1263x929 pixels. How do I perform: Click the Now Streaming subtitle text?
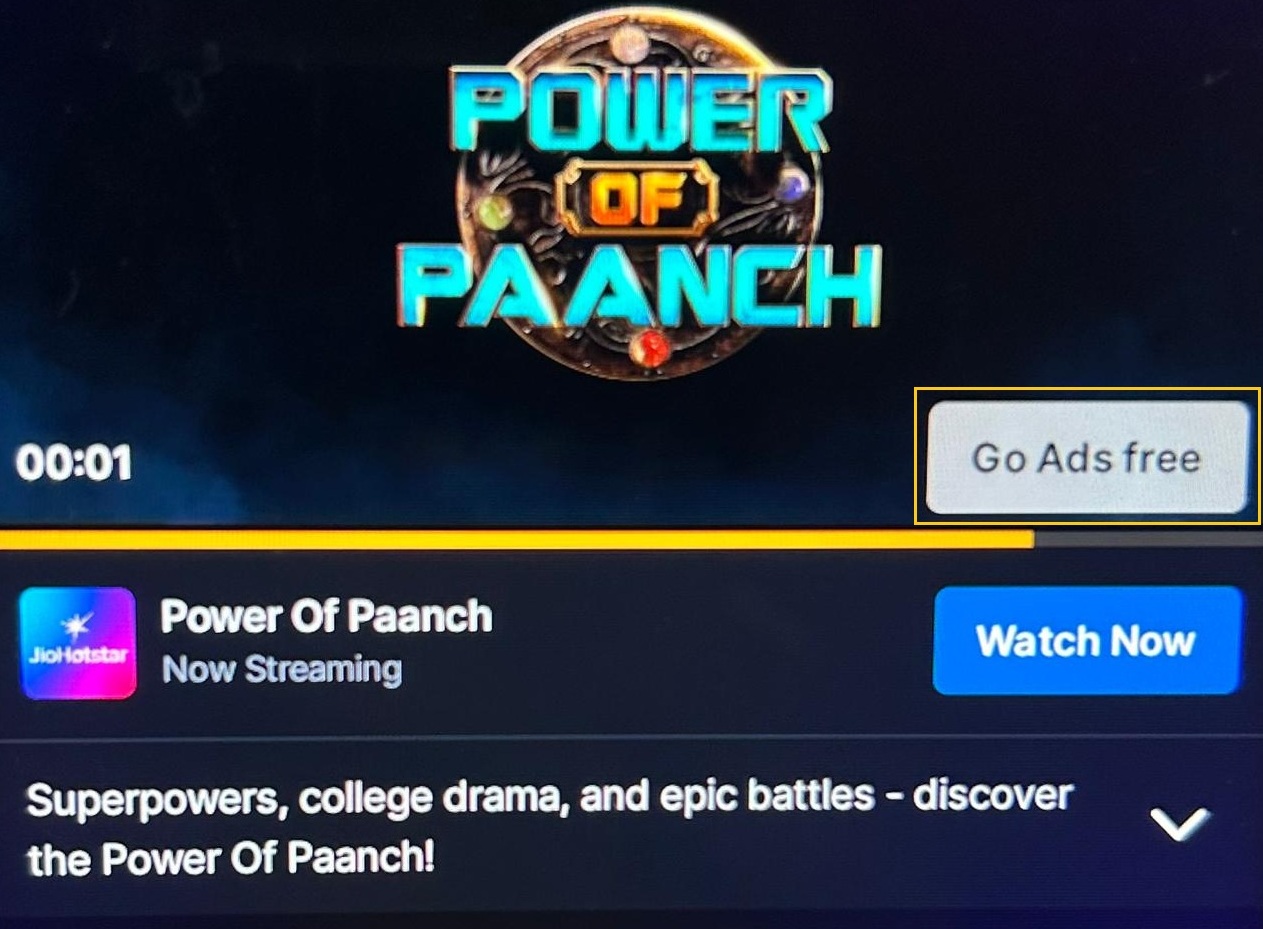[x=281, y=669]
